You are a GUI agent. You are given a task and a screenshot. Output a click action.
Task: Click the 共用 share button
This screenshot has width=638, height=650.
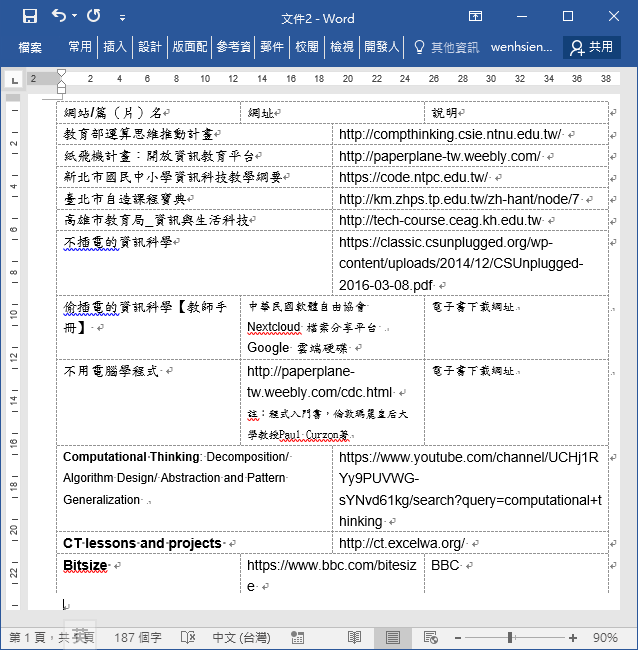592,47
